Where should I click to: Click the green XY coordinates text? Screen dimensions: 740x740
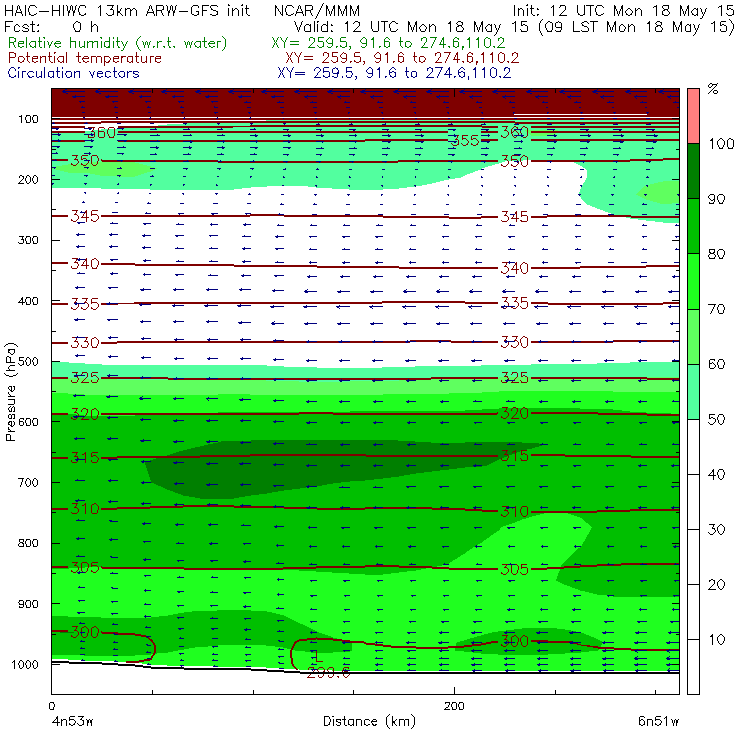(x=388, y=43)
